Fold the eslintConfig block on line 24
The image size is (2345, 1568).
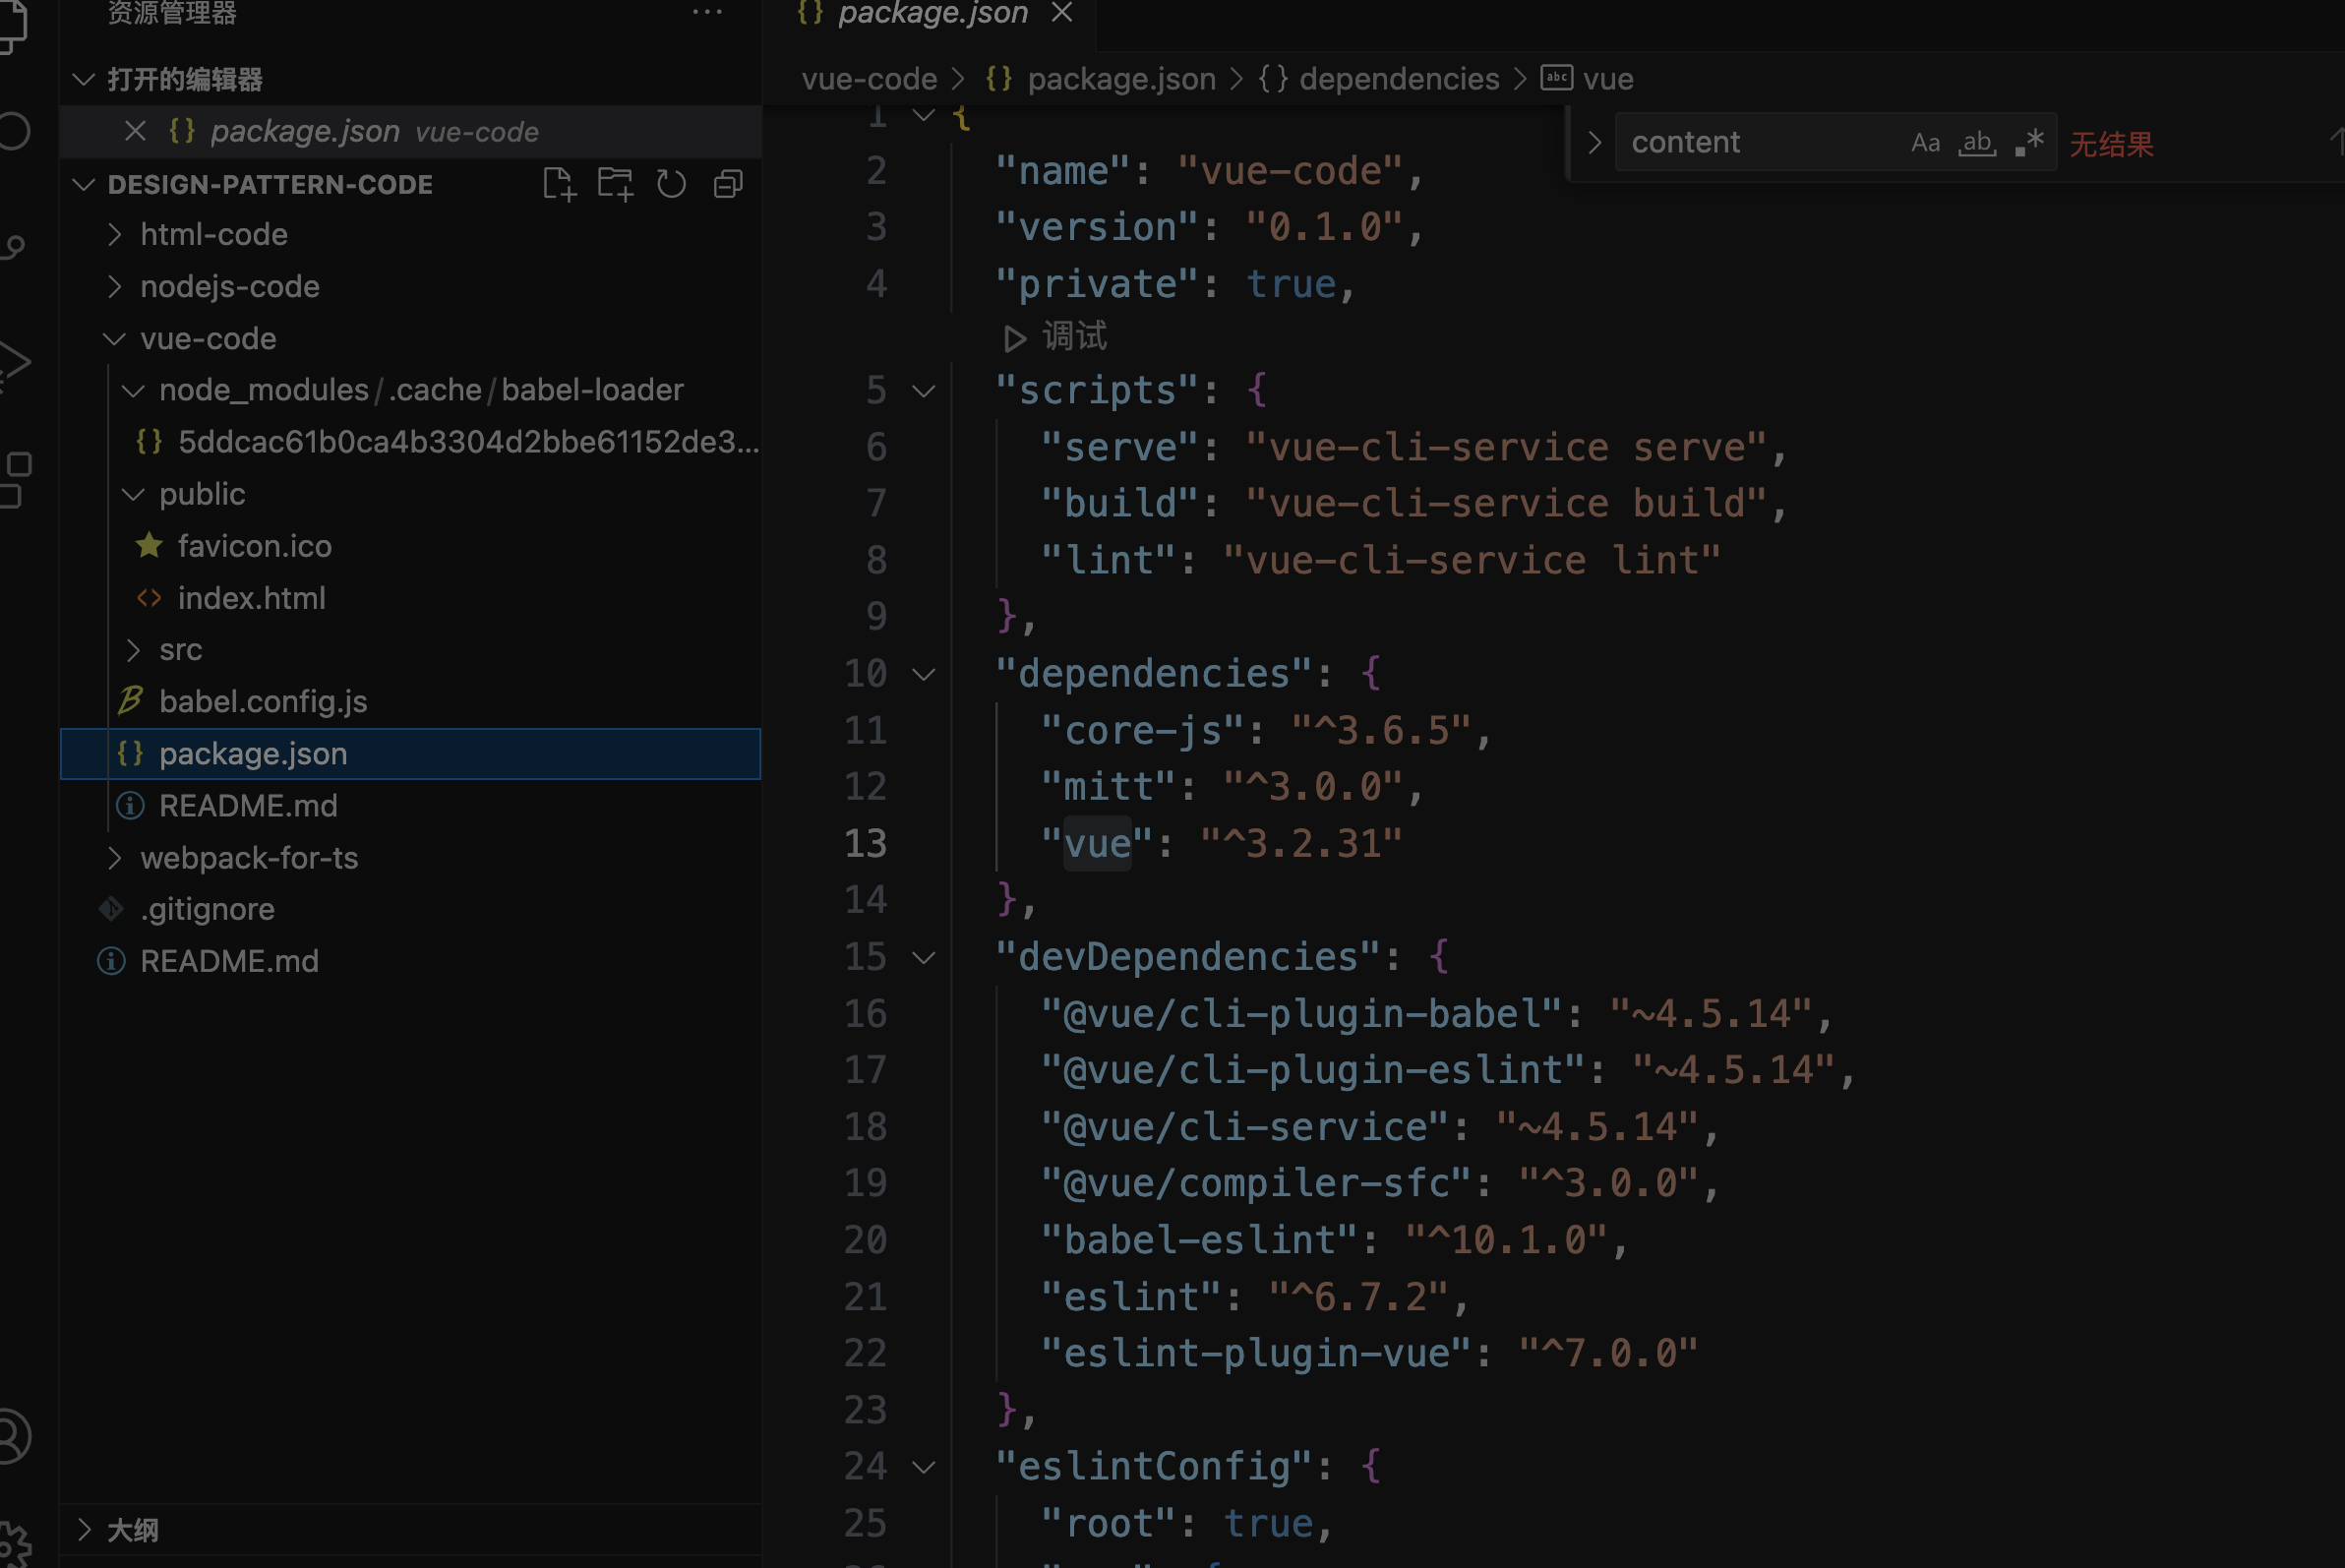[x=924, y=1467]
